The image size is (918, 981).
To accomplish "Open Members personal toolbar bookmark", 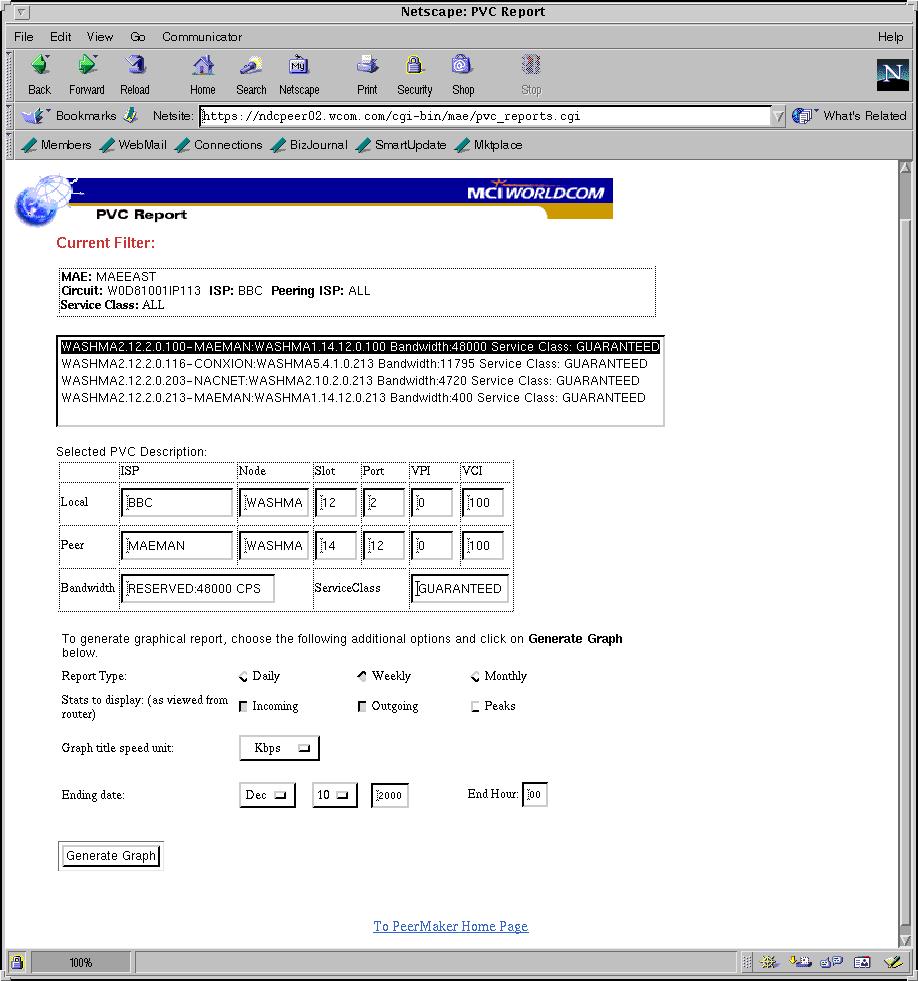I will [x=56, y=145].
